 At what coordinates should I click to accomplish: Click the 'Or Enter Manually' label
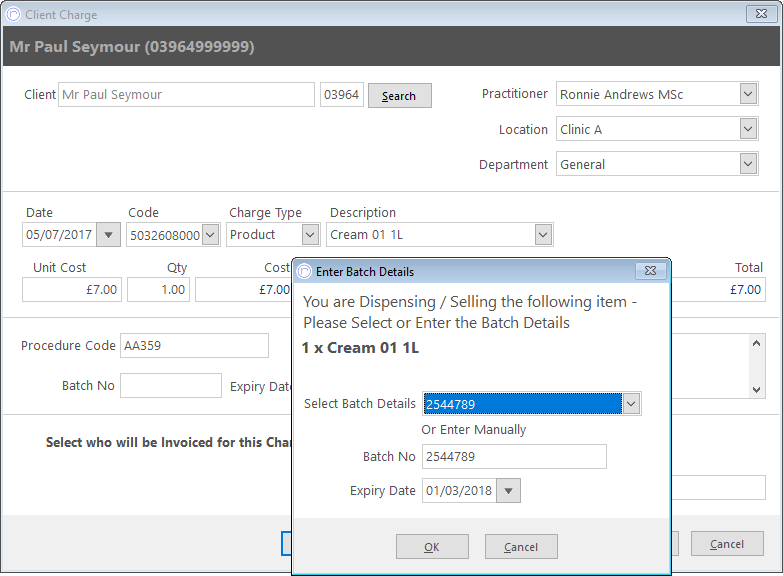pos(474,430)
